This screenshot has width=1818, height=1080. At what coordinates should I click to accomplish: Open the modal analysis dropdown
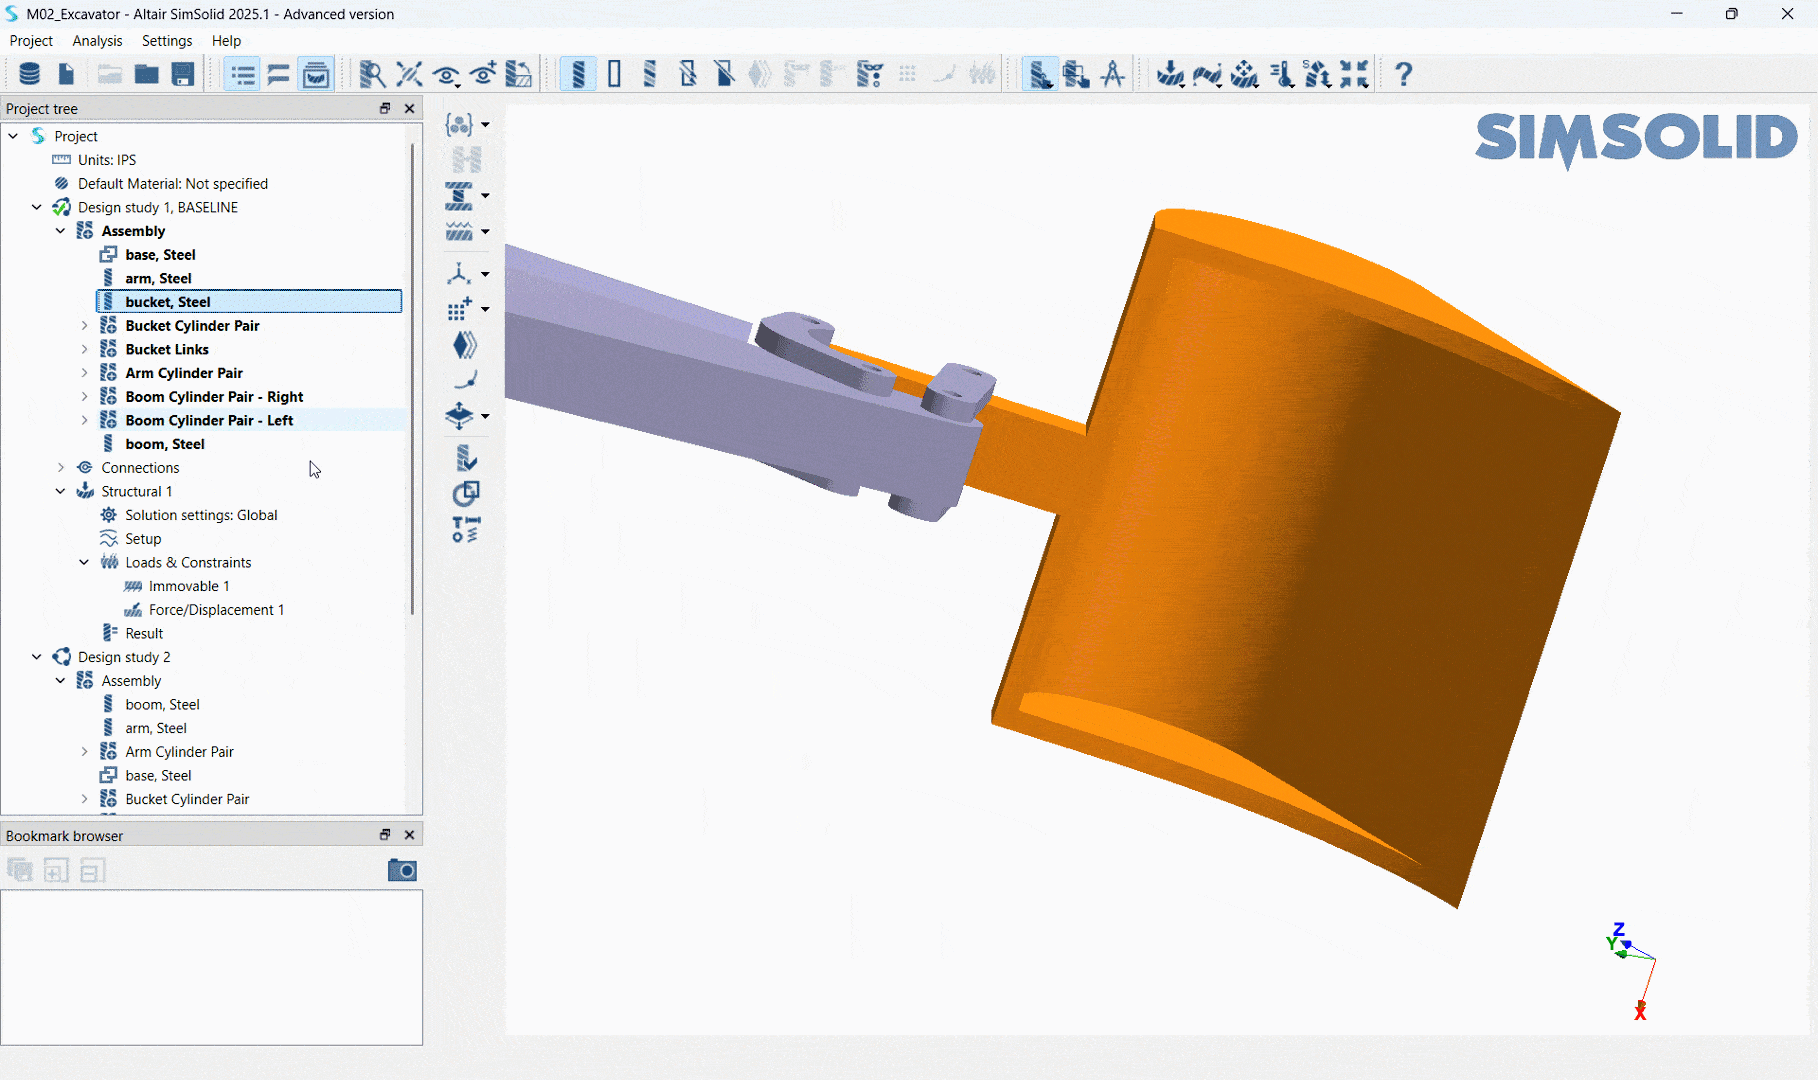point(1208,74)
